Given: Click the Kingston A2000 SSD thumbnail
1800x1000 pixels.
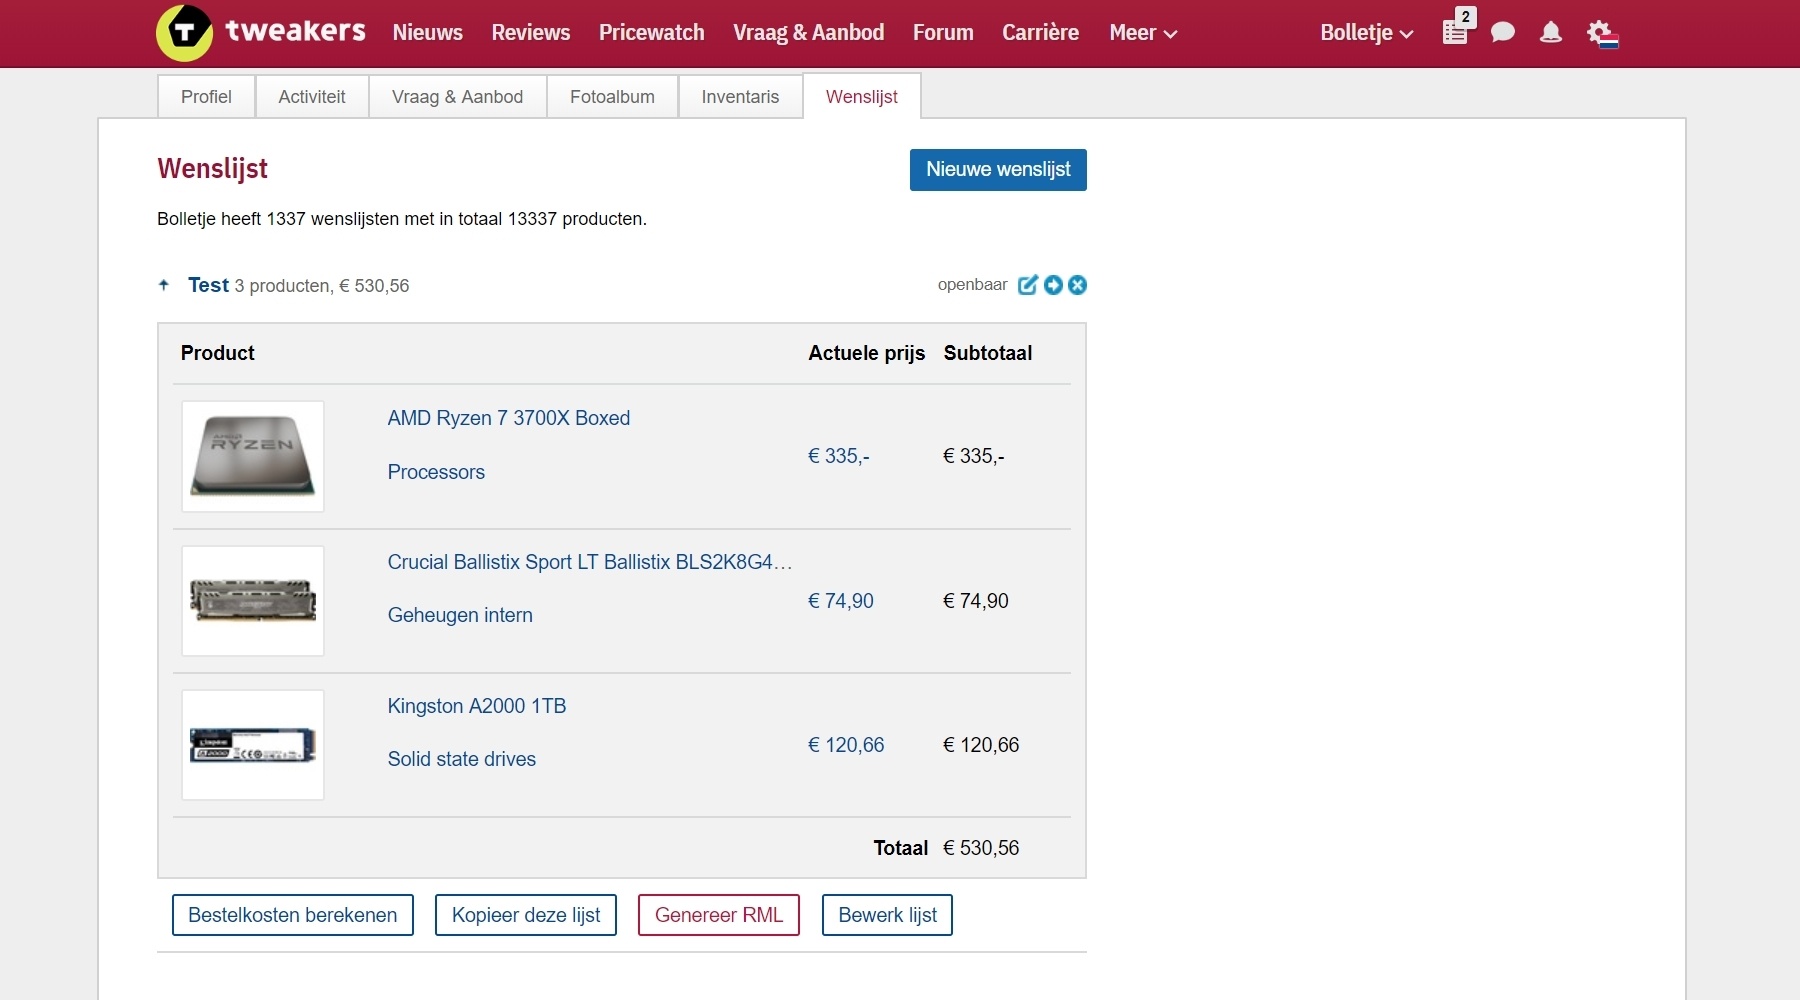Looking at the screenshot, I should 253,745.
